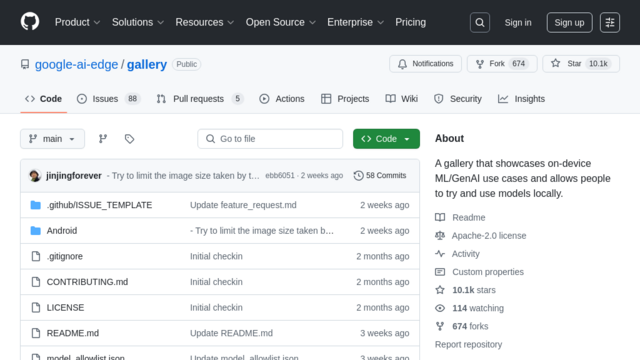Click the tags icon beside the branches icon
Screen dimensions: 640x360
(x=129, y=139)
